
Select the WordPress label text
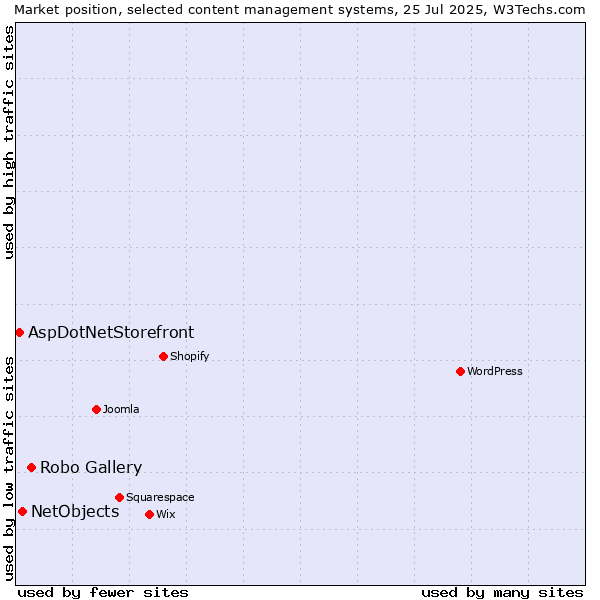494,371
